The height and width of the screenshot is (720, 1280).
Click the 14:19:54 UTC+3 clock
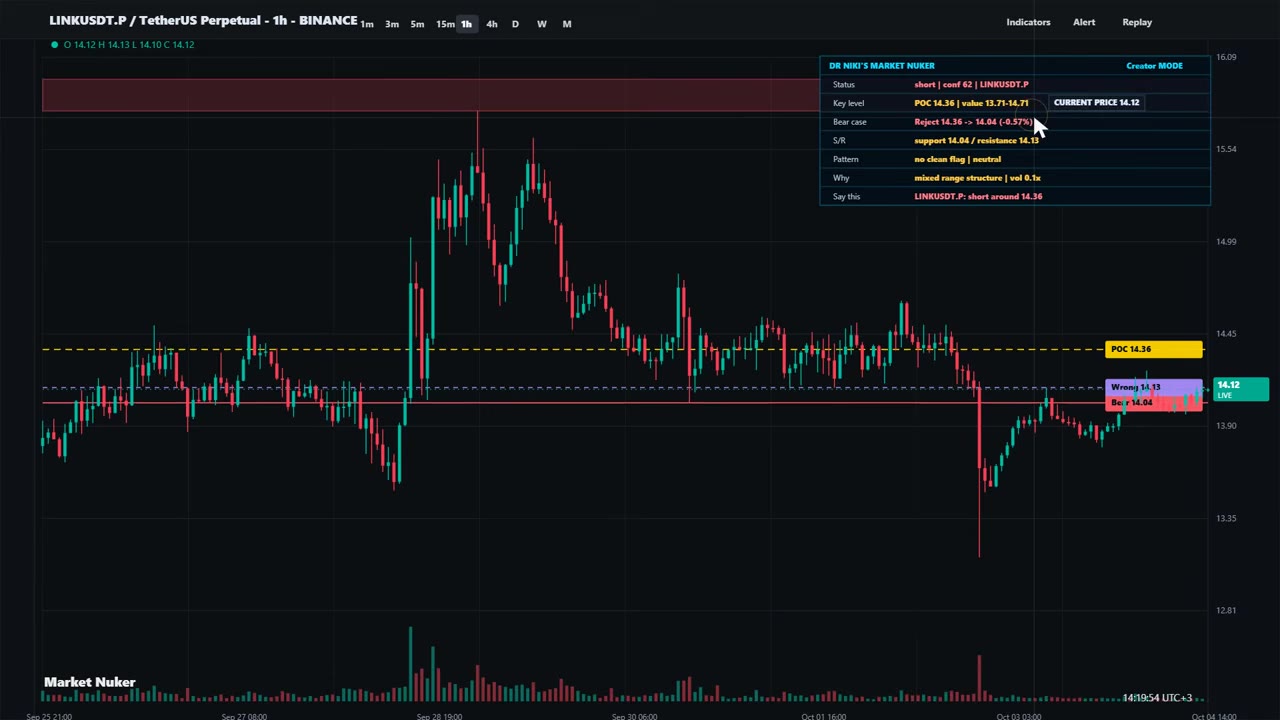click(x=1157, y=698)
